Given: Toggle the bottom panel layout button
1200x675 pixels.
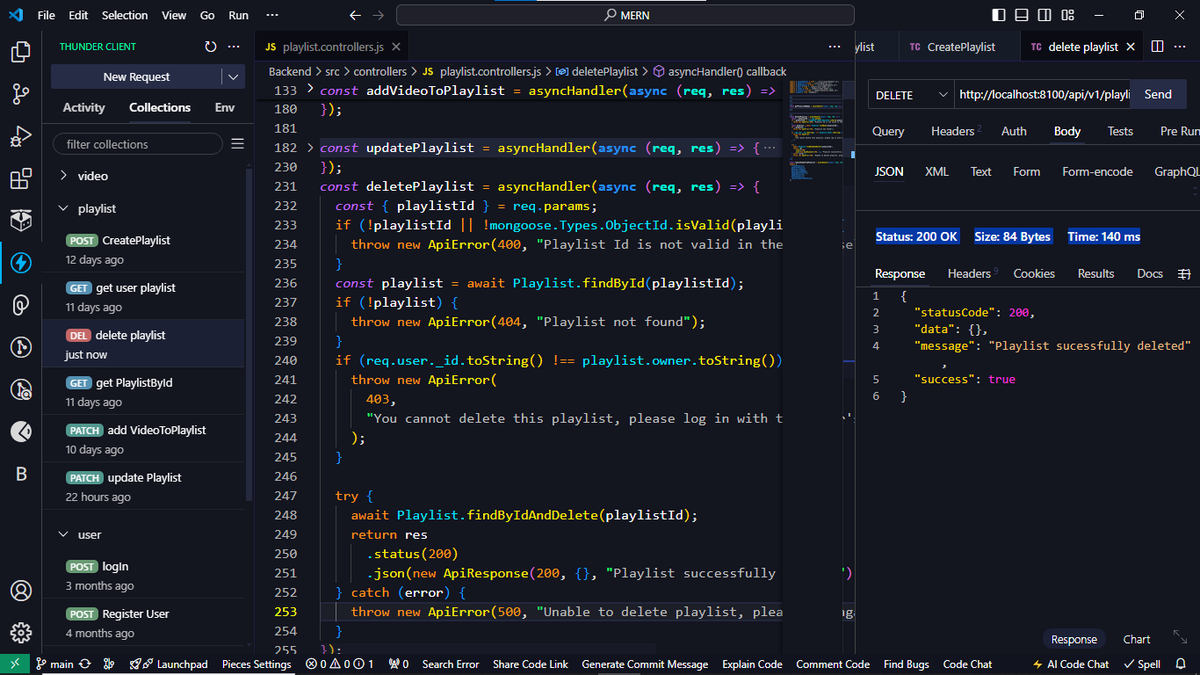Looking at the screenshot, I should tap(1022, 15).
